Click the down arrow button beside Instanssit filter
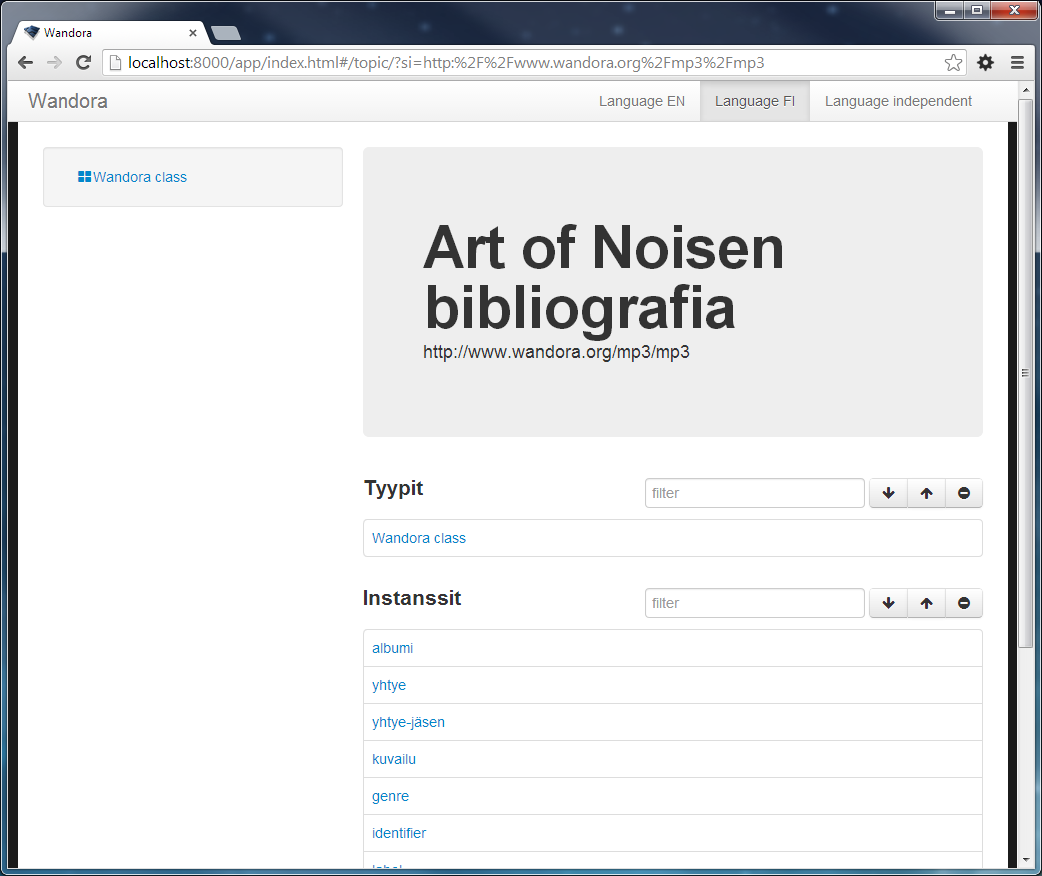The height and width of the screenshot is (876, 1042). tap(888, 603)
